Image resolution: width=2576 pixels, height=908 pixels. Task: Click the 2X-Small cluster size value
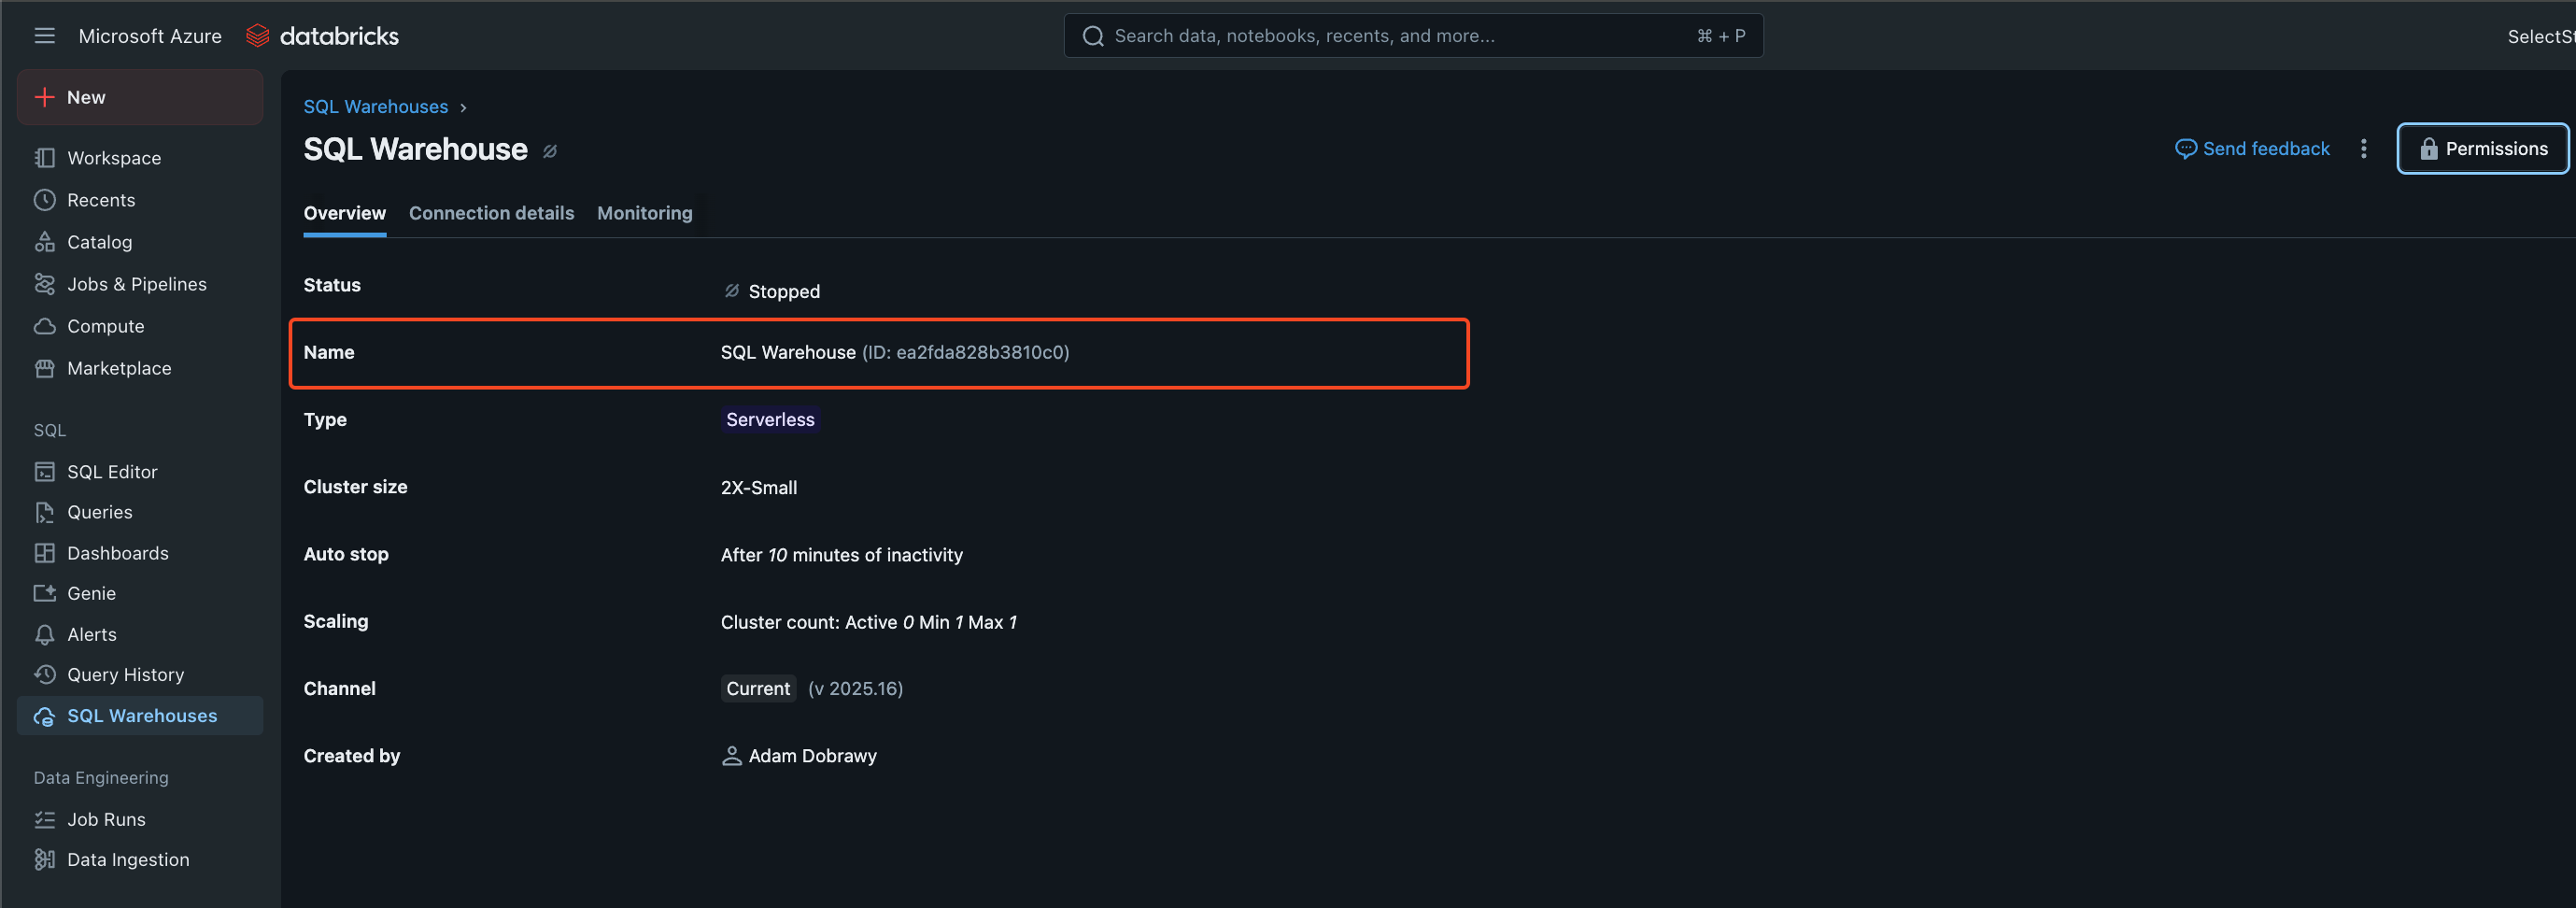[x=759, y=488]
